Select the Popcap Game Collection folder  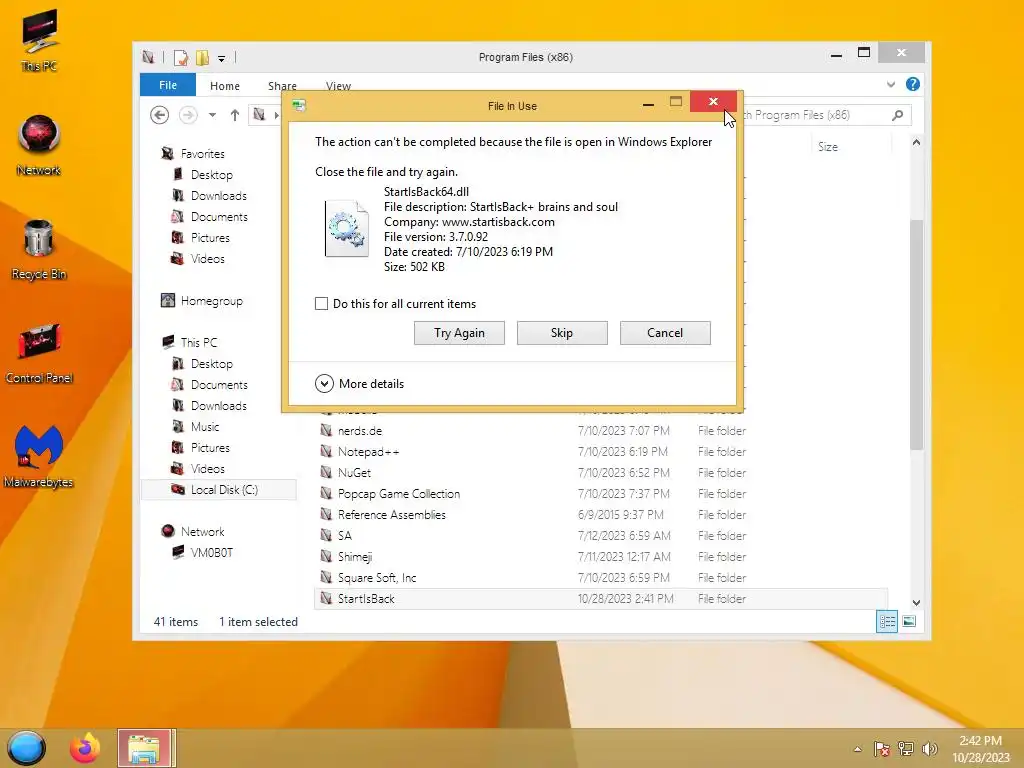coord(601,494)
